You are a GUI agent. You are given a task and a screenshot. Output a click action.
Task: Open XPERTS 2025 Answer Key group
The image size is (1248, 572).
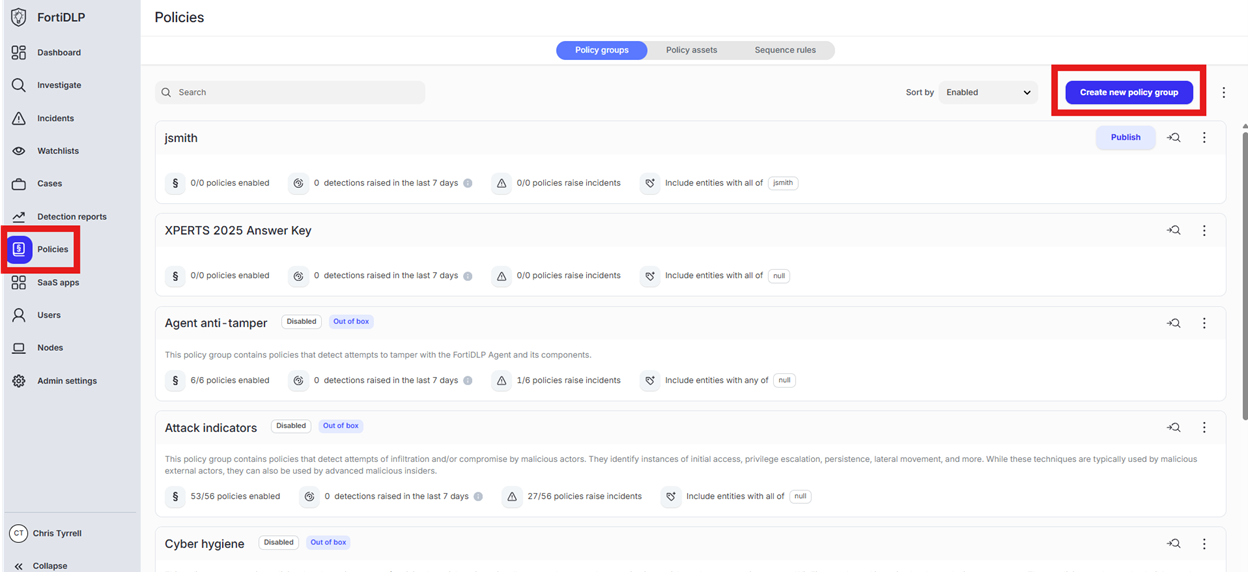click(x=238, y=230)
